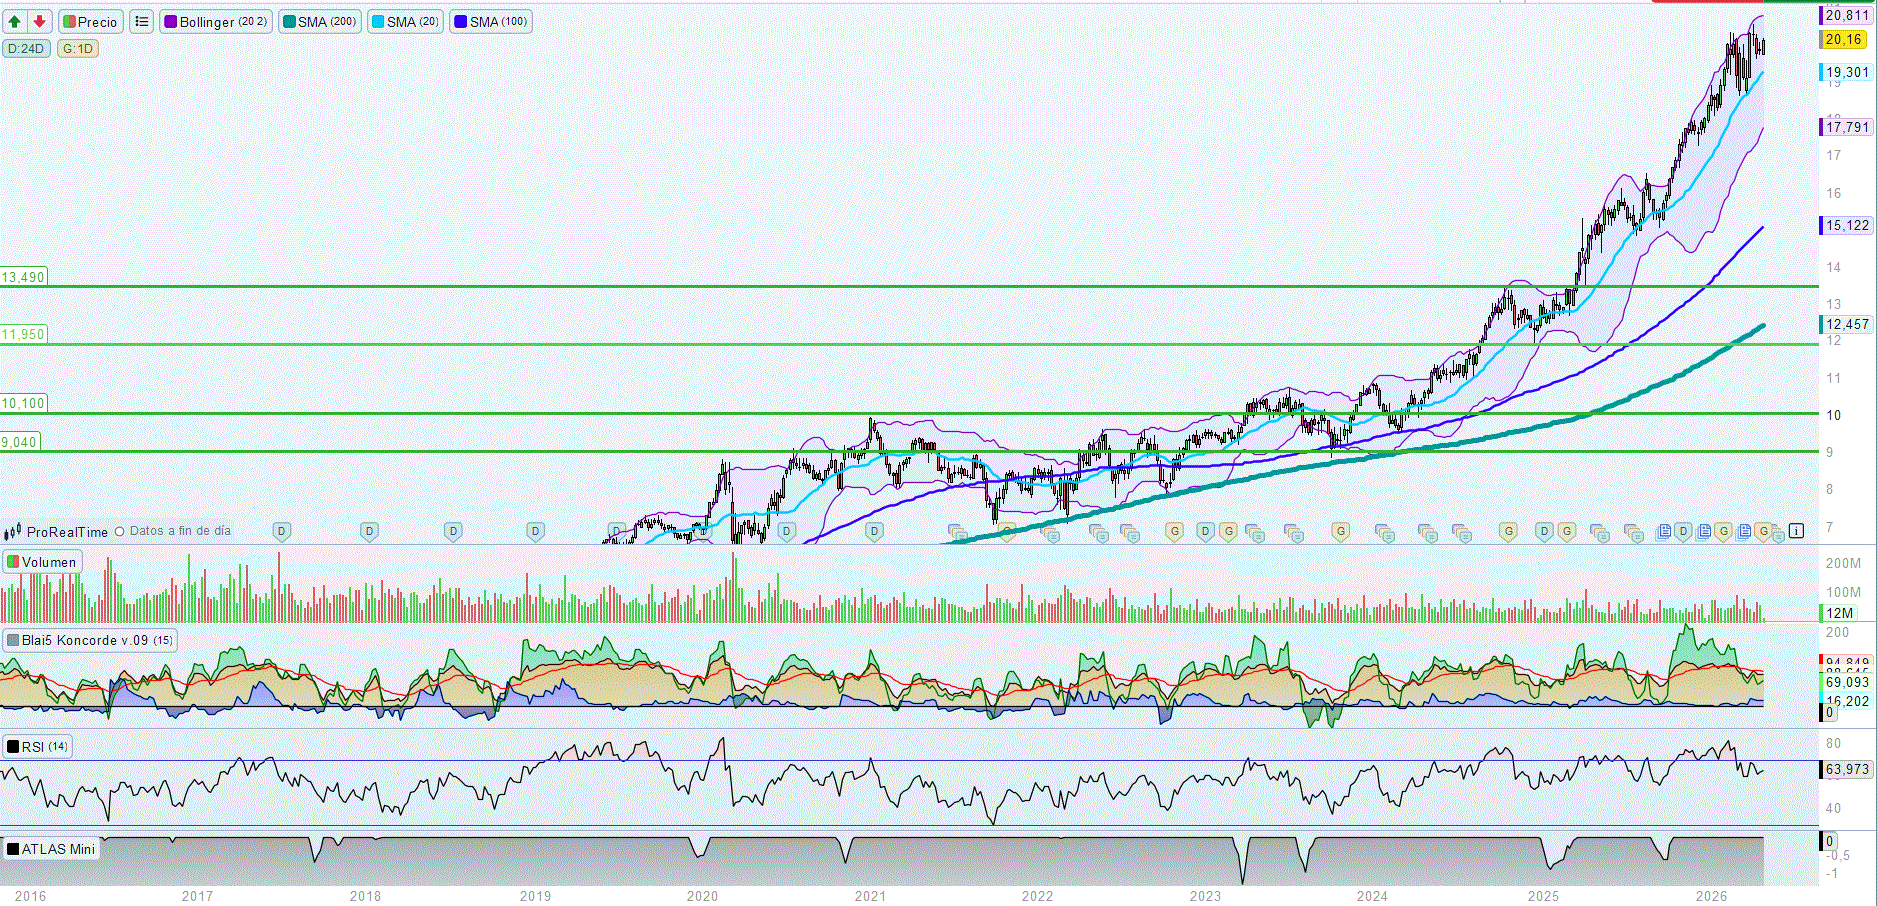
Task: Open the Bollinger (20 2) indicator settings
Action: click(215, 21)
